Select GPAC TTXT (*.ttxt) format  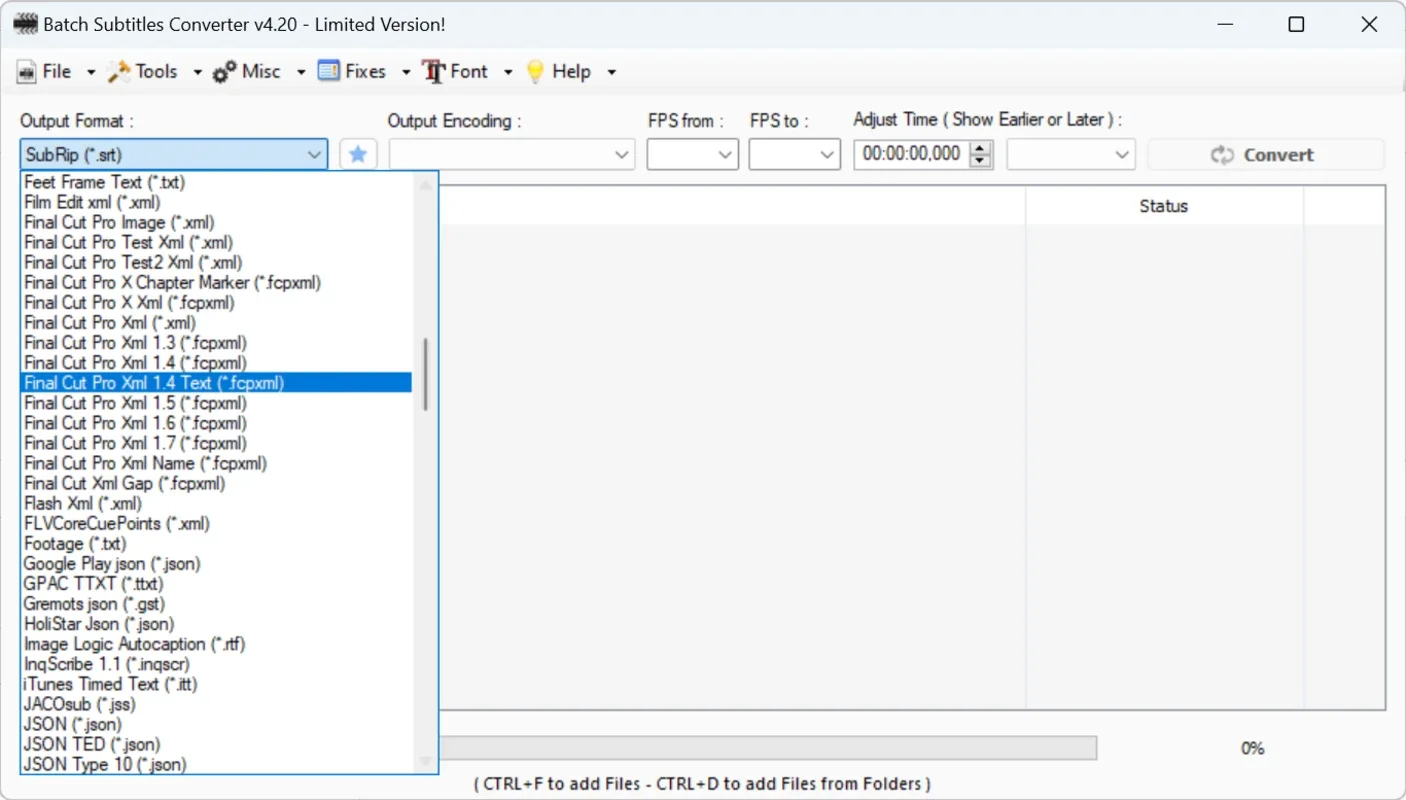pyautogui.click(x=217, y=583)
